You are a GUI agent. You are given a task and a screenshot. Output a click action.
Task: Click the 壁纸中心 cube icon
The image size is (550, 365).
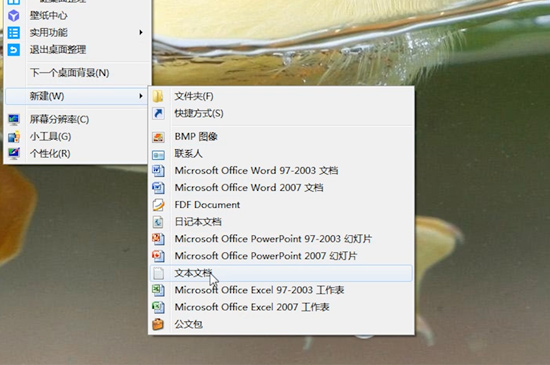click(14, 15)
